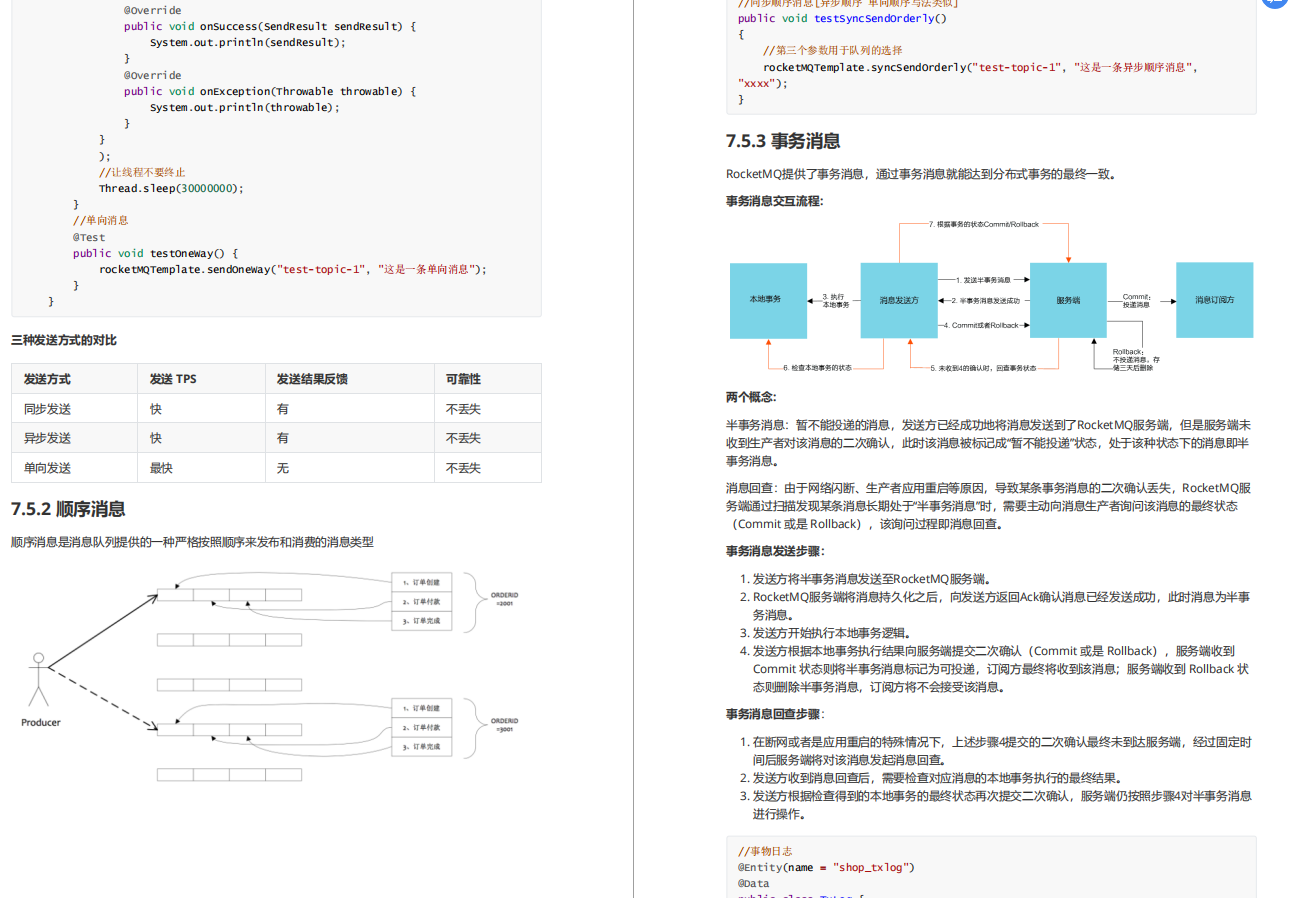Click the sentence starting '顺序消息是消息队列提供的'
This screenshot has height=898, width=1289.
pos(192,542)
